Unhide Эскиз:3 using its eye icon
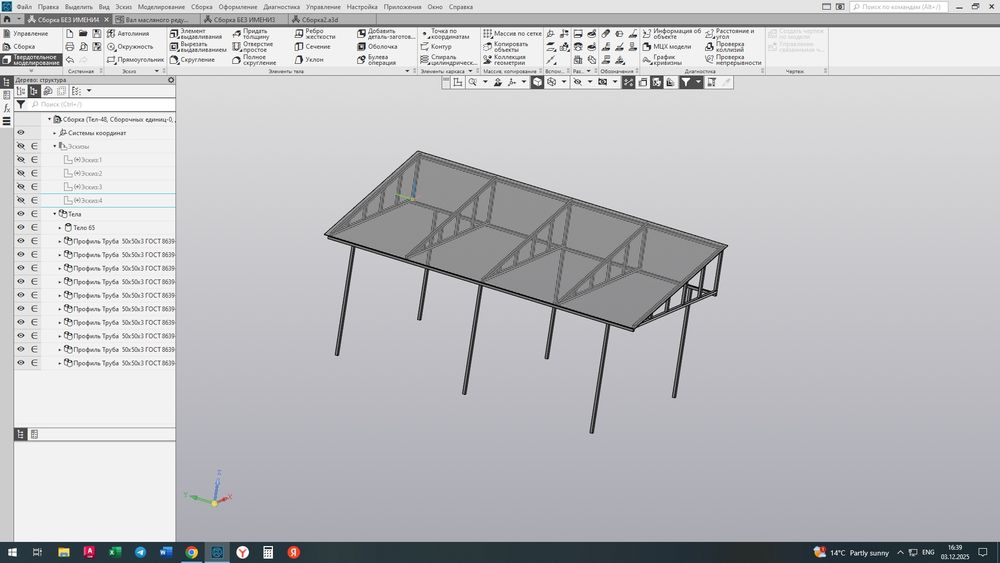1000x563 pixels. point(20,187)
